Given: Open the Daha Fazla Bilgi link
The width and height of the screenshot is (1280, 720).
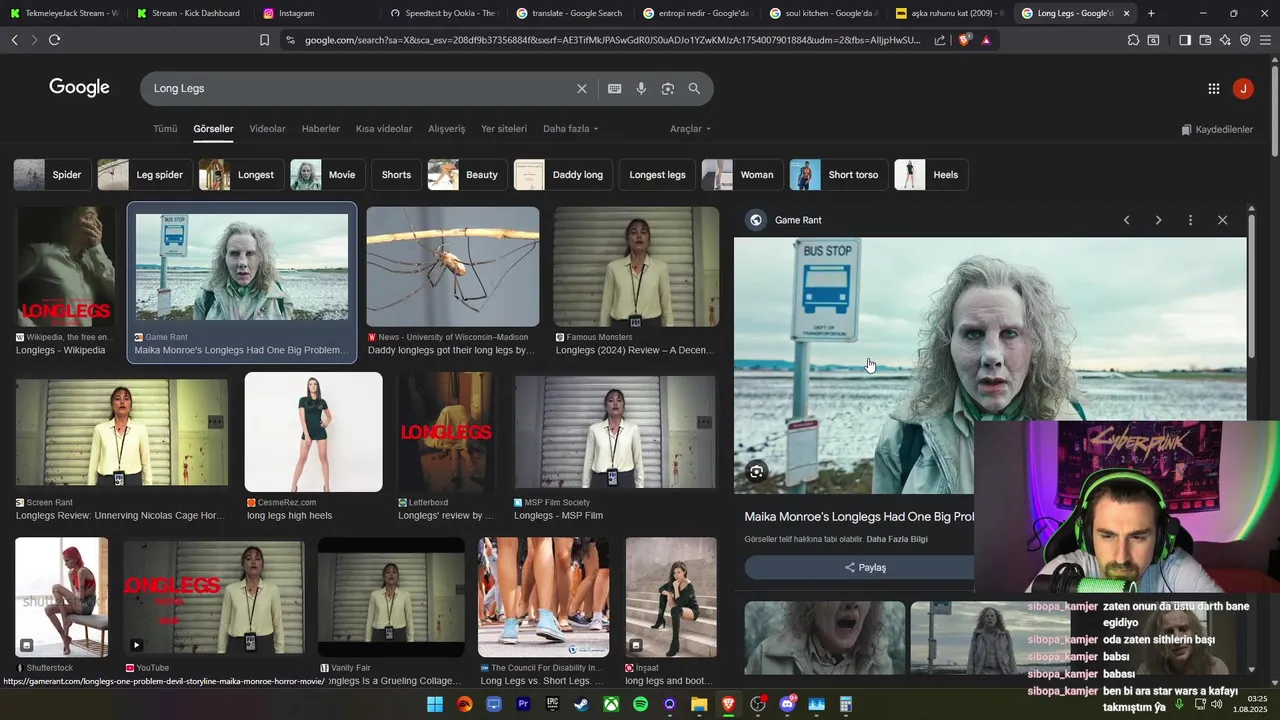Looking at the screenshot, I should click(x=897, y=539).
